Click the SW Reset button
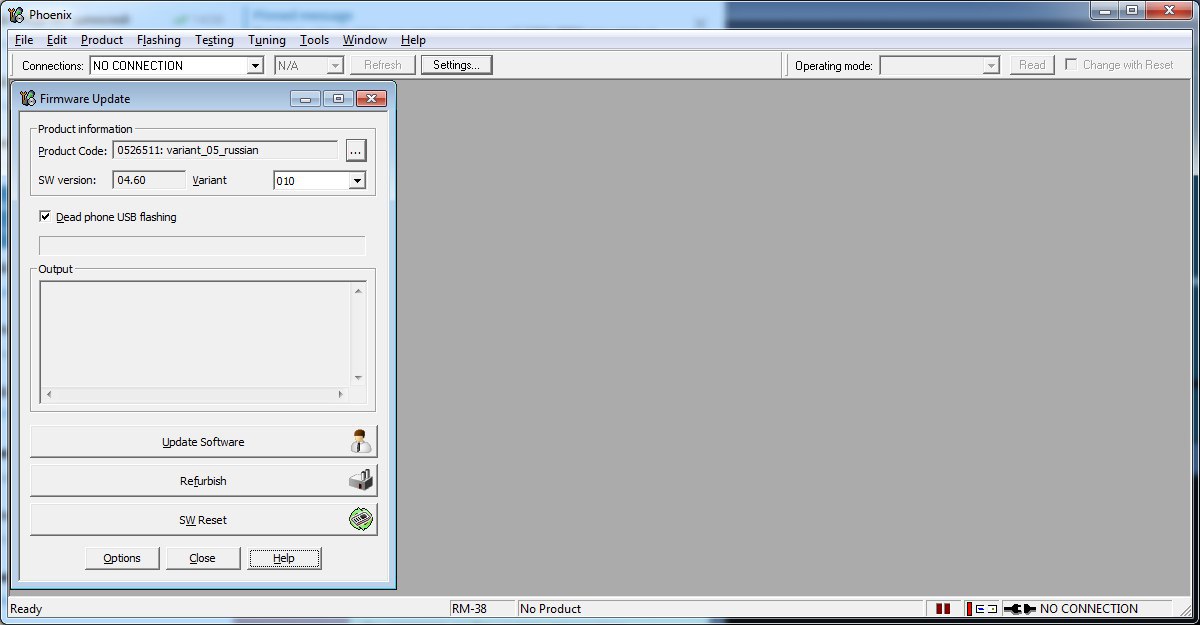Screen dimensions: 1200x625 203,520
